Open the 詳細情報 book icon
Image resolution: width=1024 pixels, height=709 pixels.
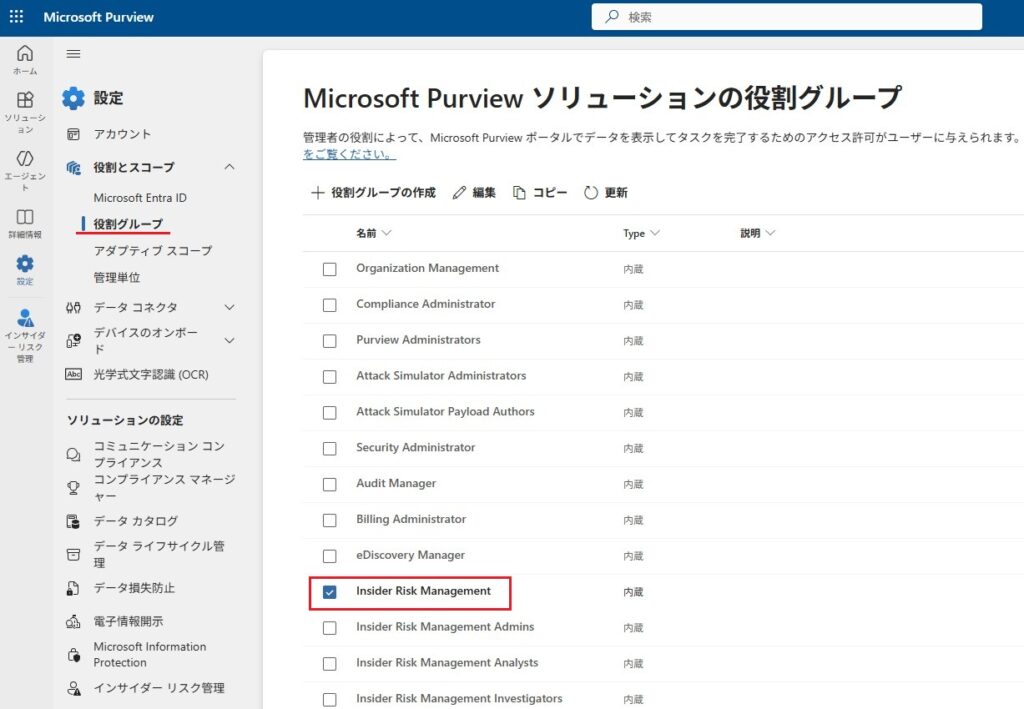(25, 217)
